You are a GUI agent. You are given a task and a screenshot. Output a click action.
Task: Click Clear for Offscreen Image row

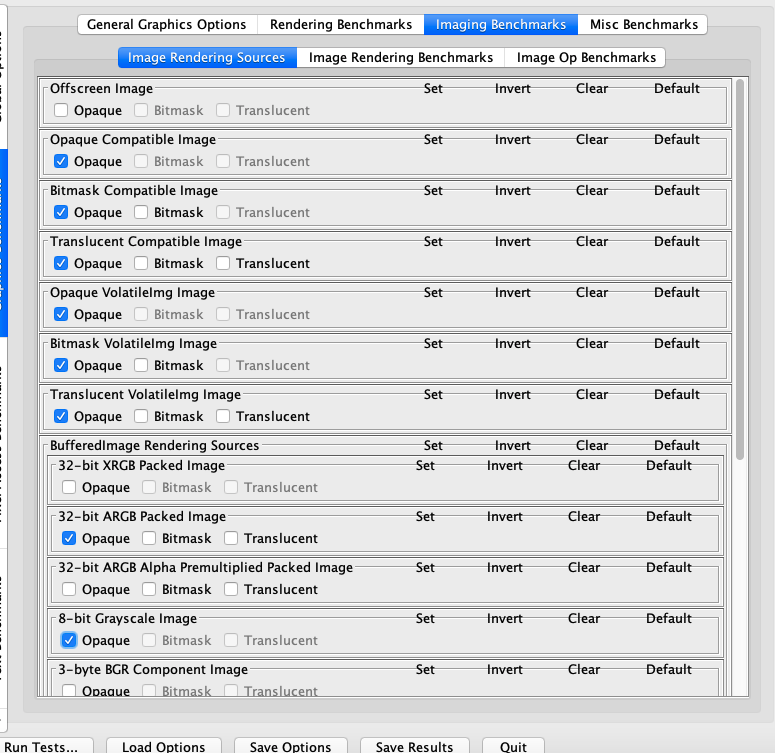(591, 88)
